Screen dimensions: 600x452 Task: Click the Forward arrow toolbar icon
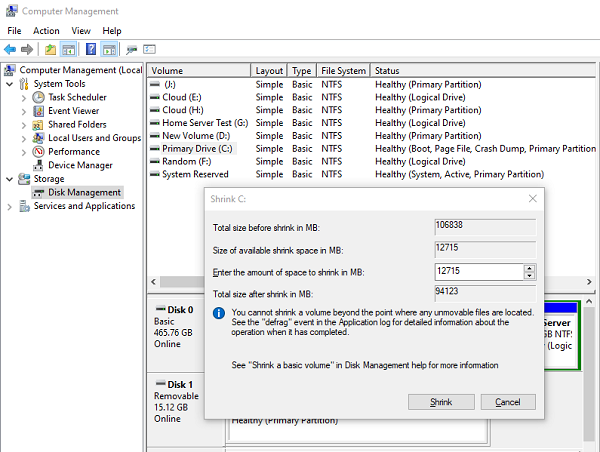[x=27, y=49]
